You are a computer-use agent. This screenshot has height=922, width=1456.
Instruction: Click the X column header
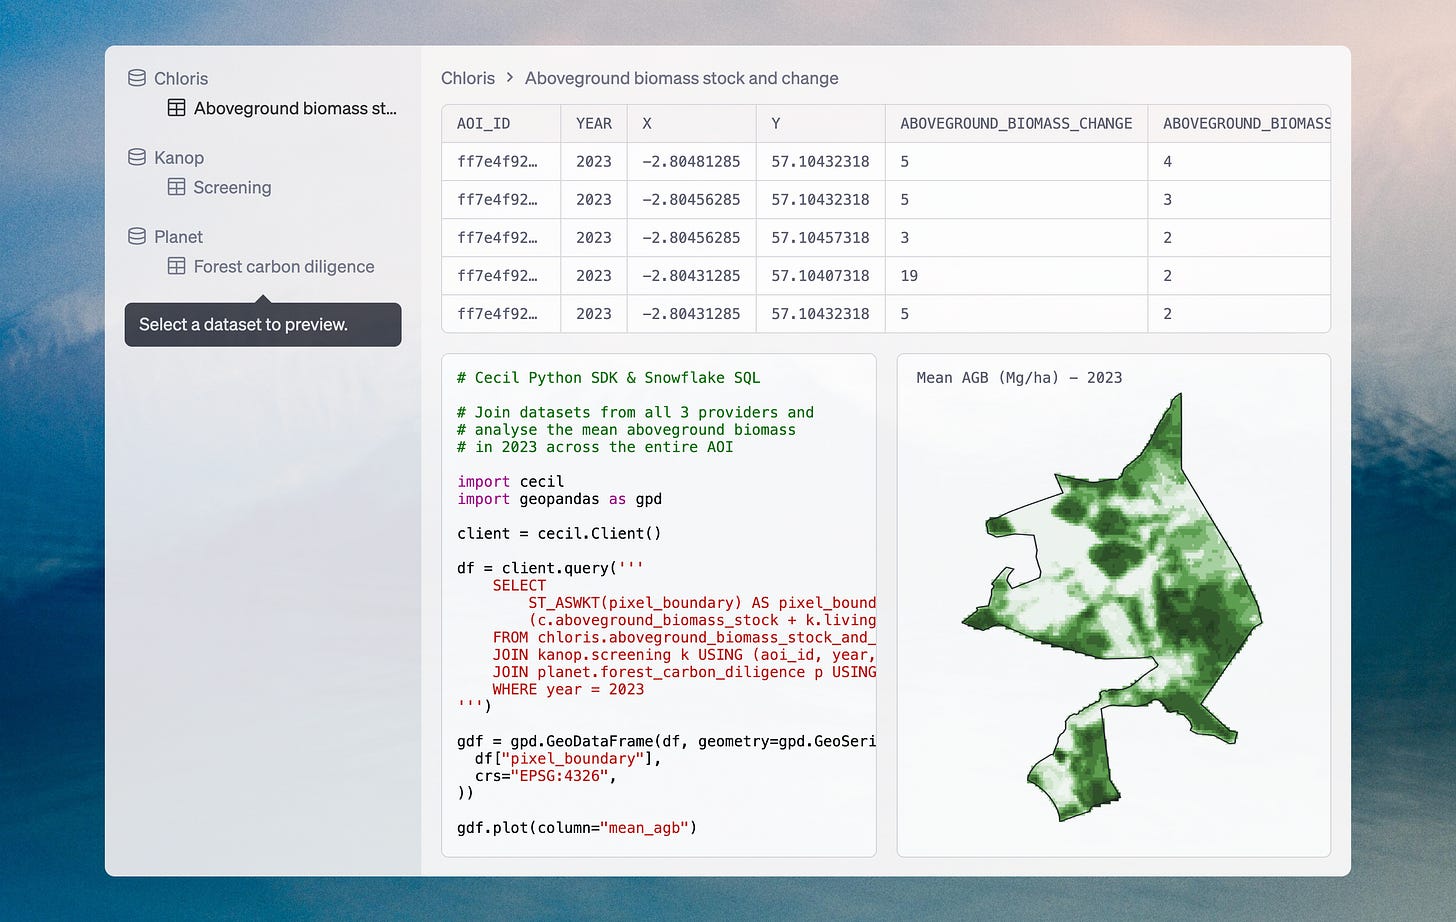click(x=692, y=124)
